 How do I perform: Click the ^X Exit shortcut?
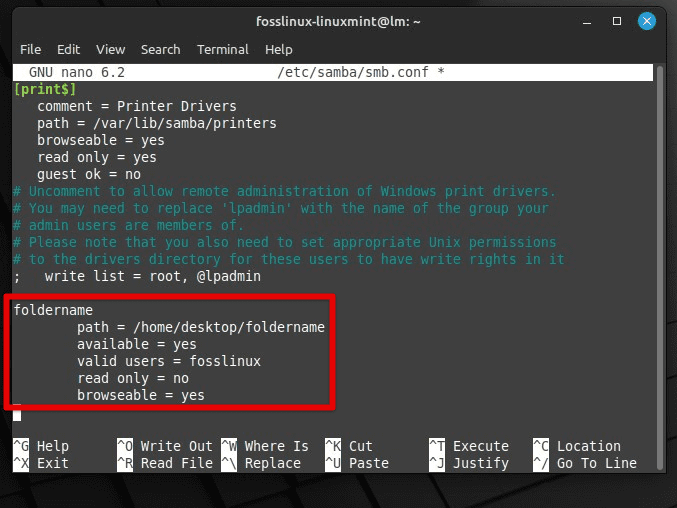point(41,463)
